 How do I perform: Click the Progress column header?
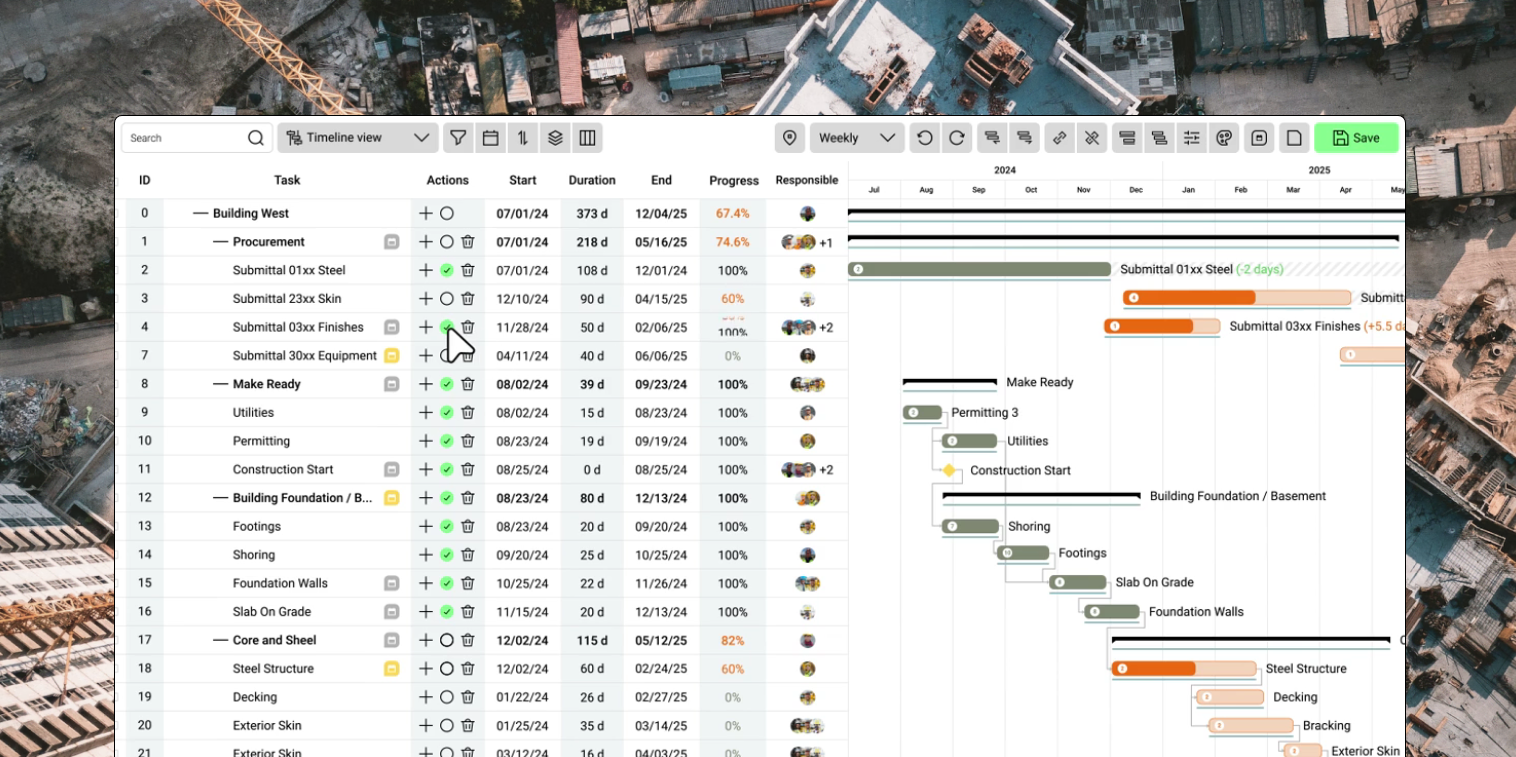[x=734, y=181]
